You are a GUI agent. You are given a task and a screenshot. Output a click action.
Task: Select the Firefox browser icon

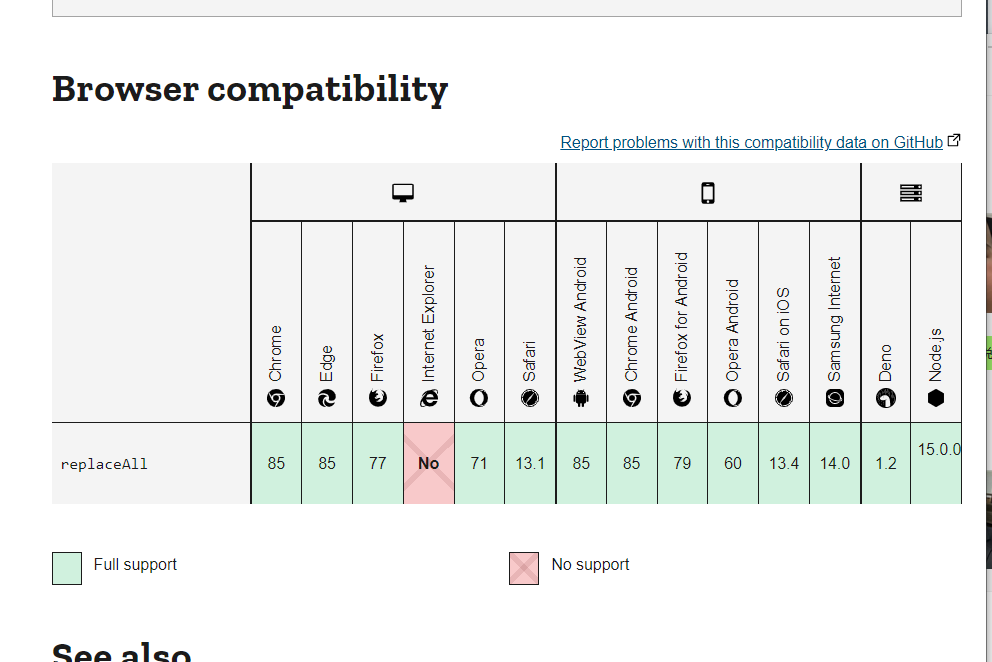point(377,397)
